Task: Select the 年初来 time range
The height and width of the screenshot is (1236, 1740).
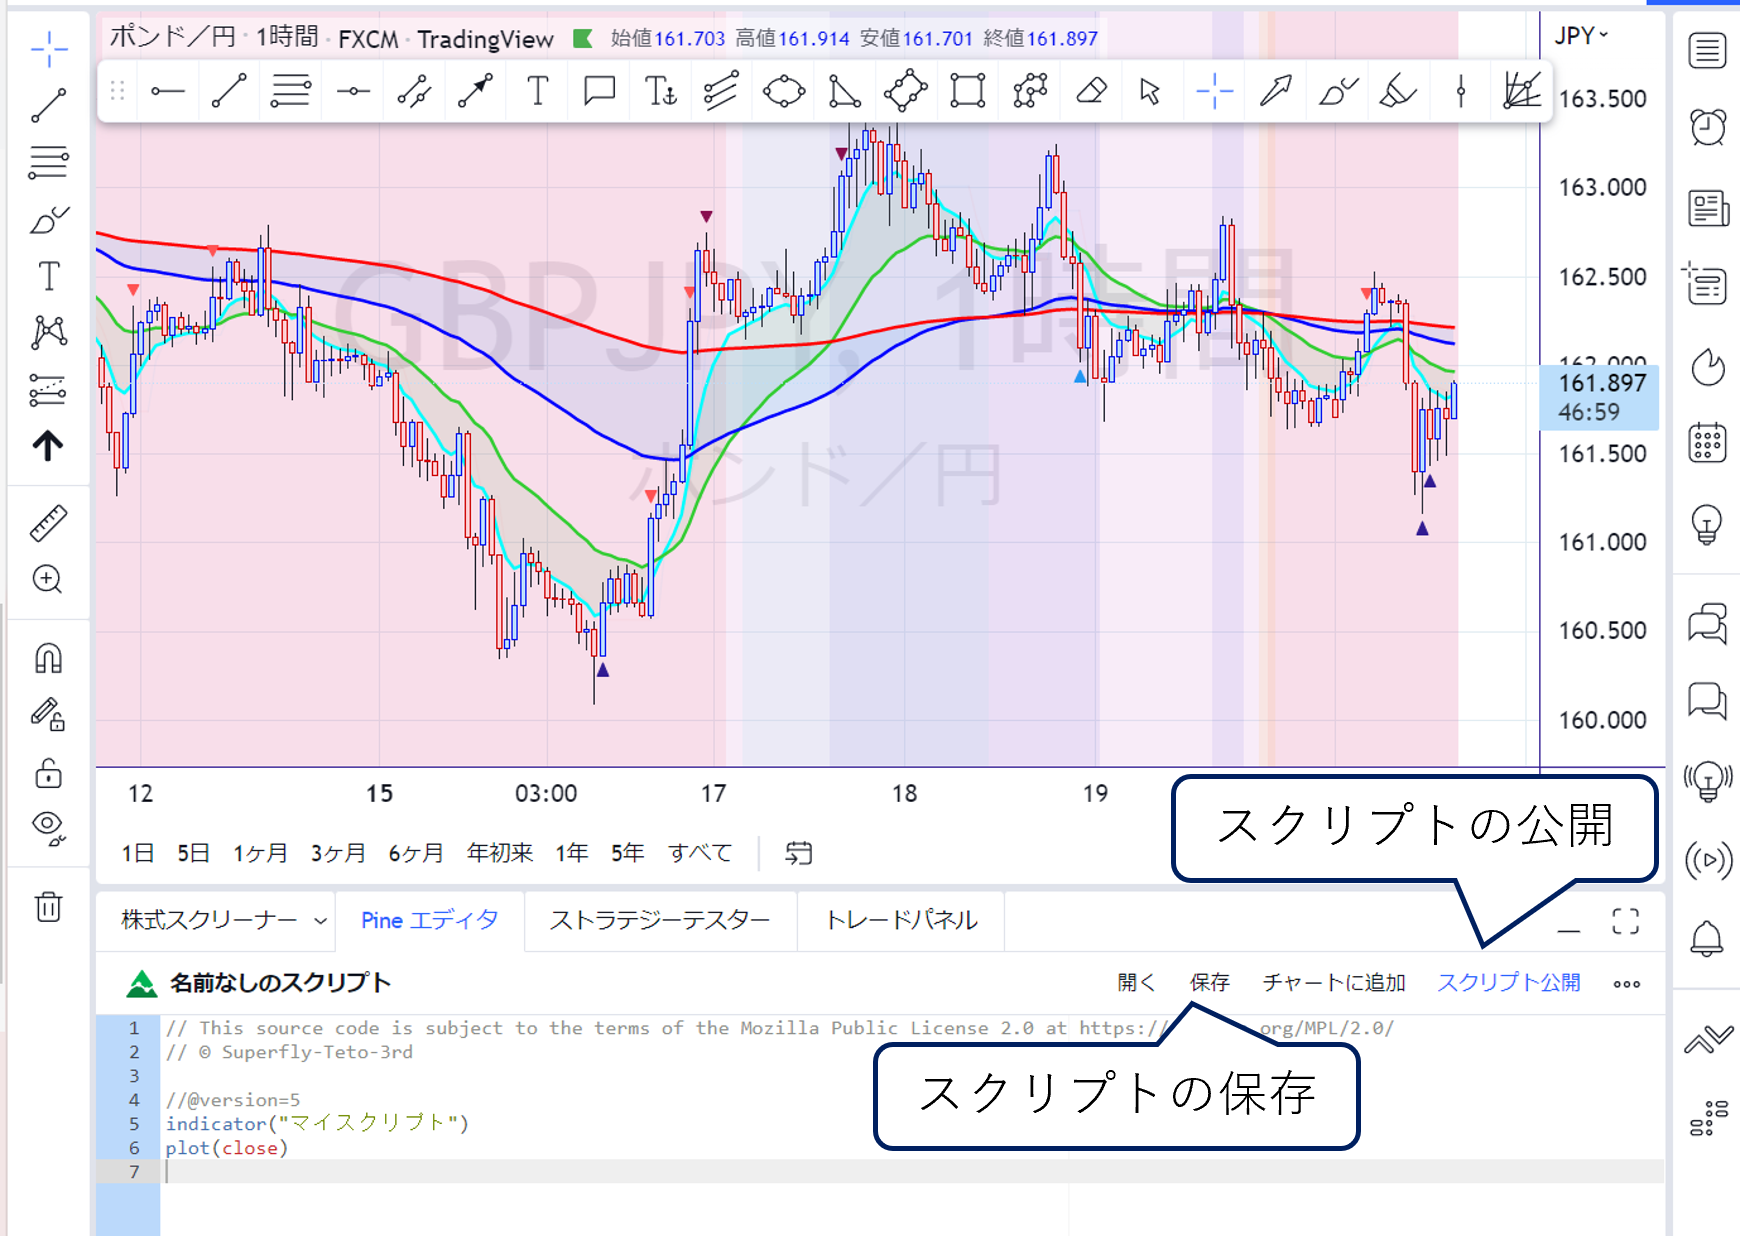Action: tap(499, 853)
